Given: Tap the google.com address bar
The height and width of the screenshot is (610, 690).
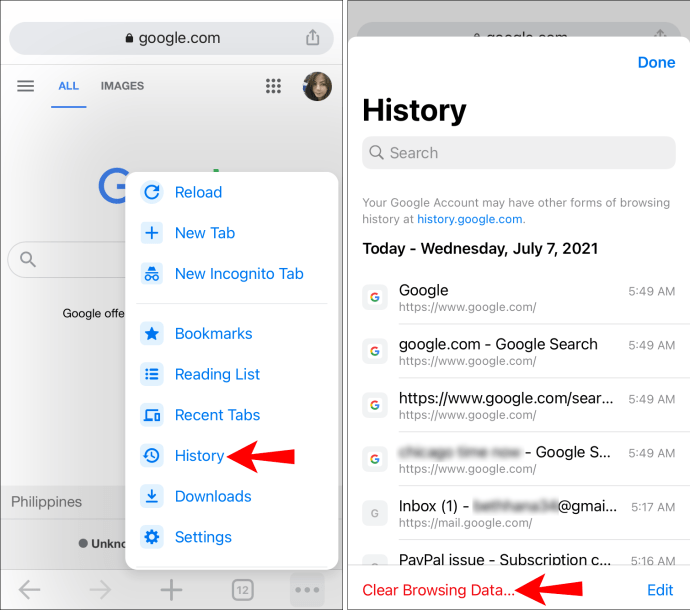Looking at the screenshot, I should coord(171,38).
